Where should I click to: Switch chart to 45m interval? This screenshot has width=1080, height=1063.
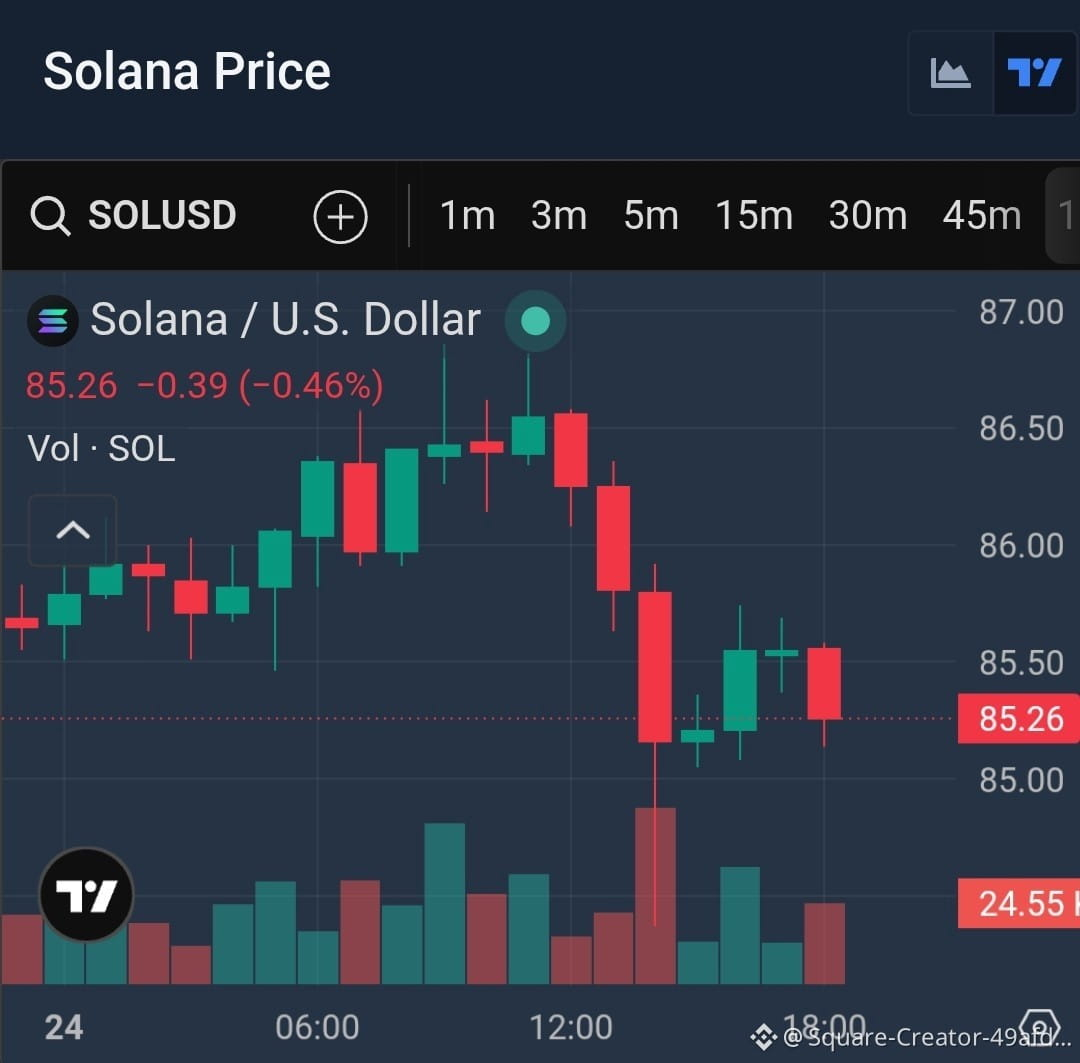coord(982,216)
